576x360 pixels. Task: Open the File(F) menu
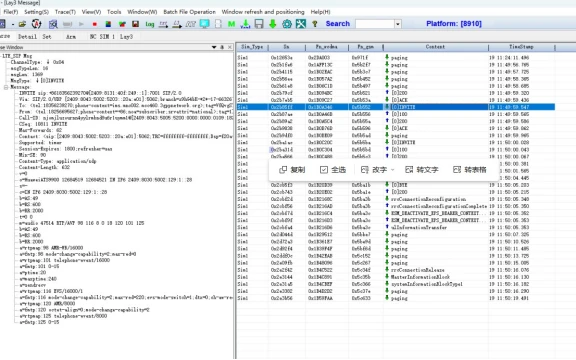tap(10, 12)
